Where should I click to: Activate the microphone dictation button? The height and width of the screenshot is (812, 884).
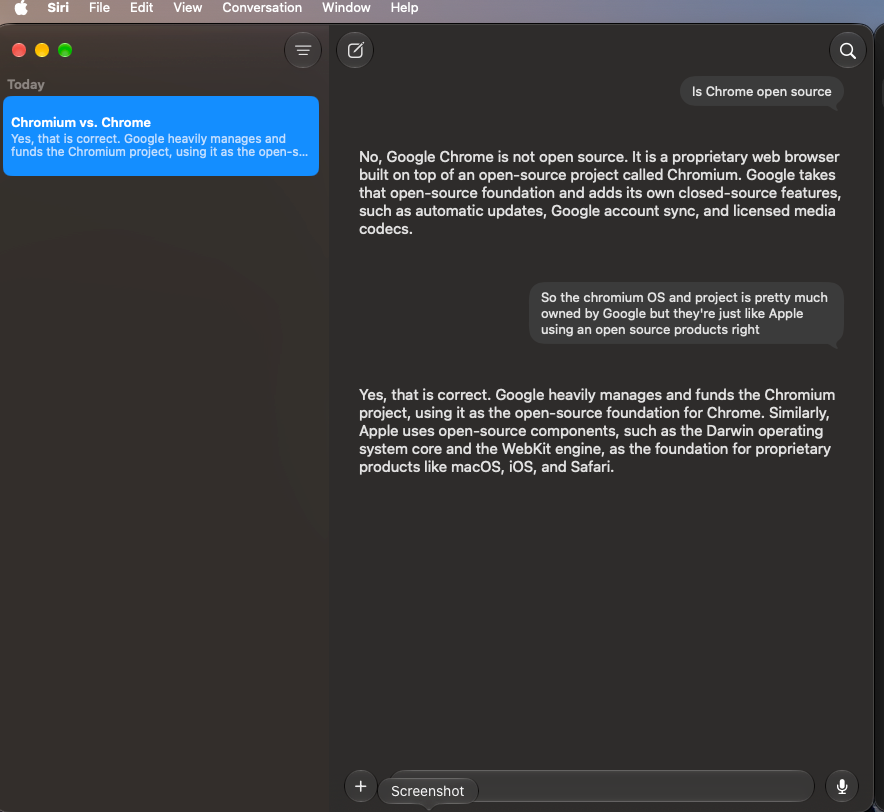tap(842, 786)
